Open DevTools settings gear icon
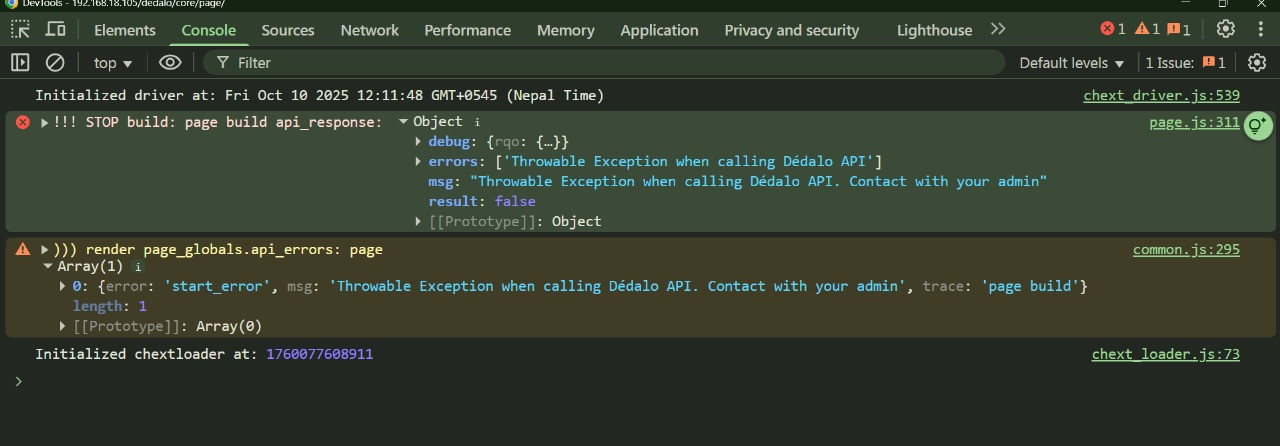1280x446 pixels. coord(1225,30)
